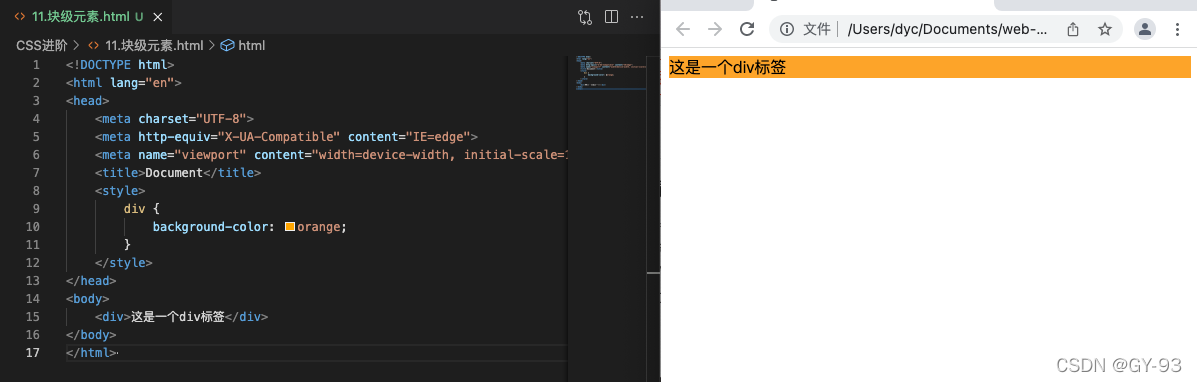Bookmark this page with star icon

1105,29
